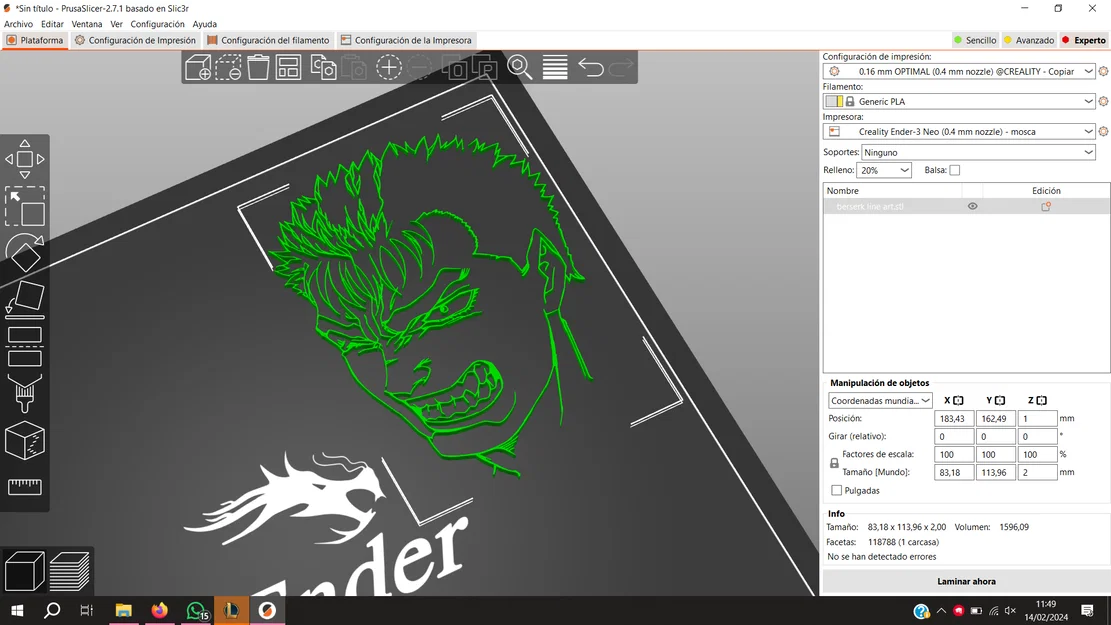Click the Y size field showing 113,96

(996, 472)
